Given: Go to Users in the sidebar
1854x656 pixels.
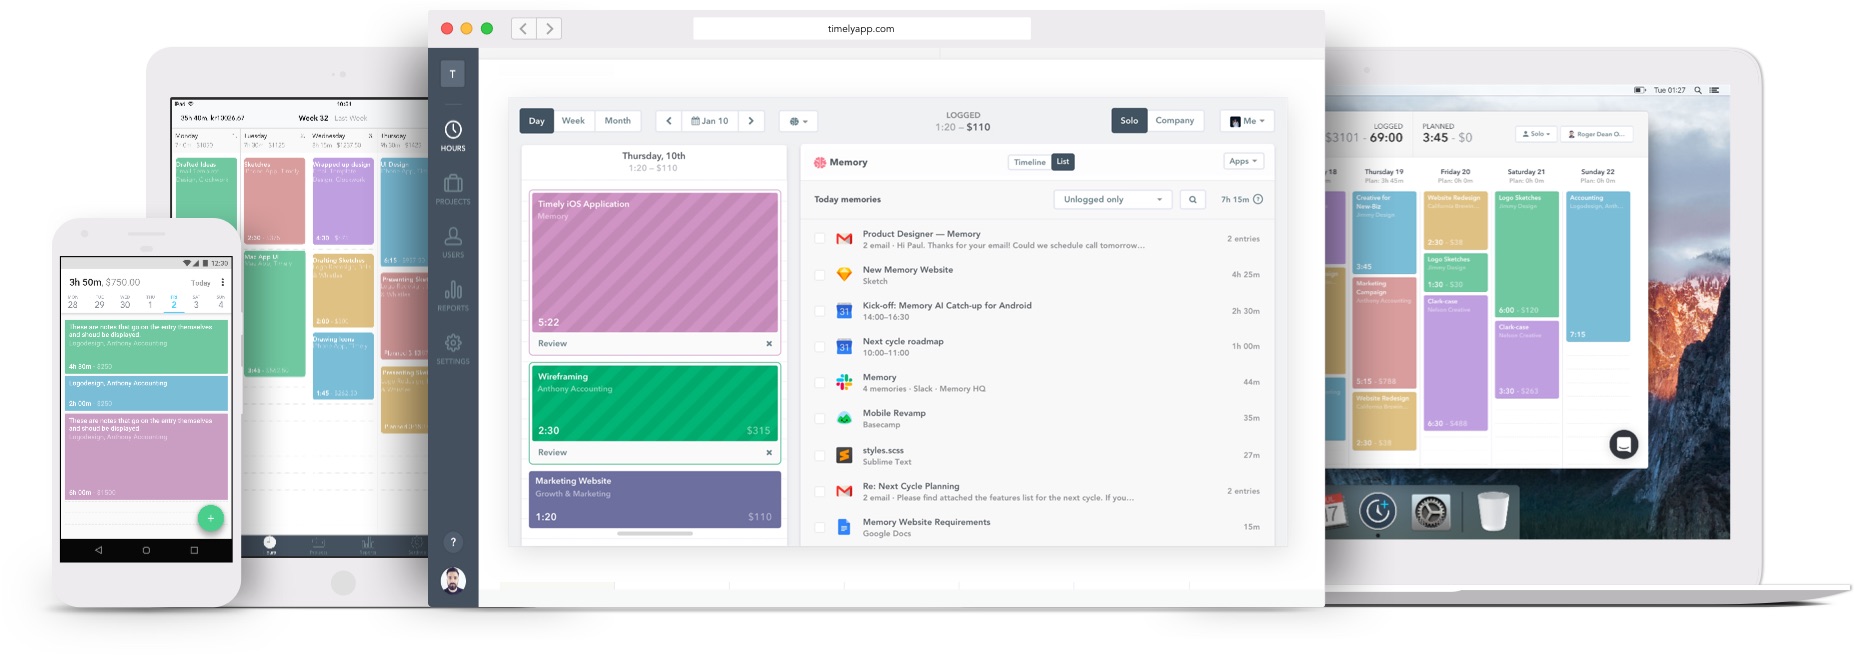Looking at the screenshot, I should (453, 241).
